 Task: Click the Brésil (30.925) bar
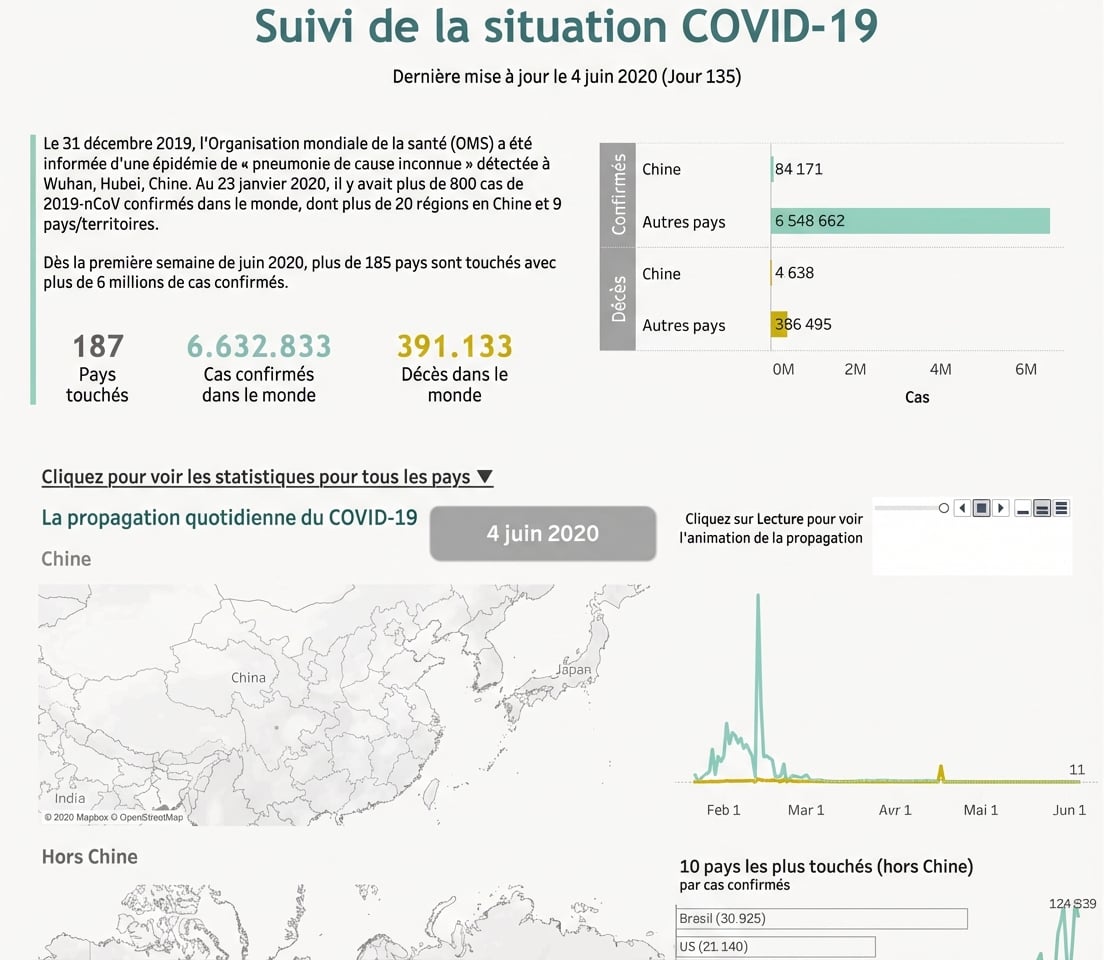click(822, 918)
